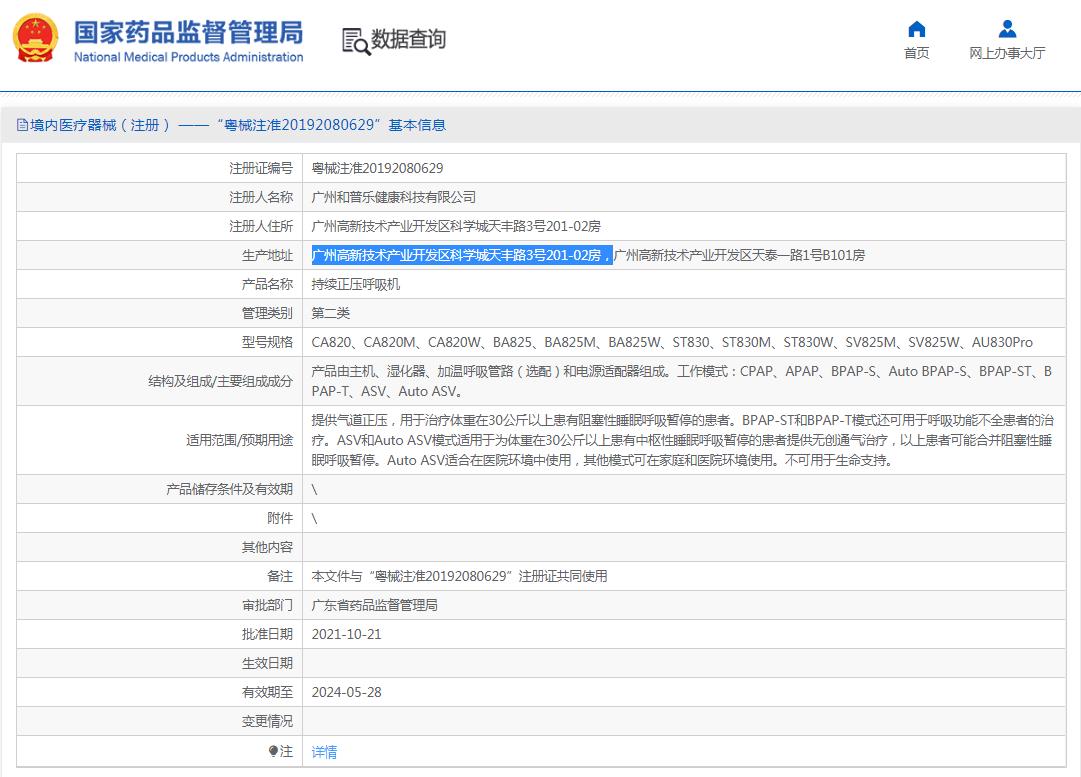Click the second production address 天泰一路1号B101房
Viewport: 1081px width, 777px height.
pos(739,255)
